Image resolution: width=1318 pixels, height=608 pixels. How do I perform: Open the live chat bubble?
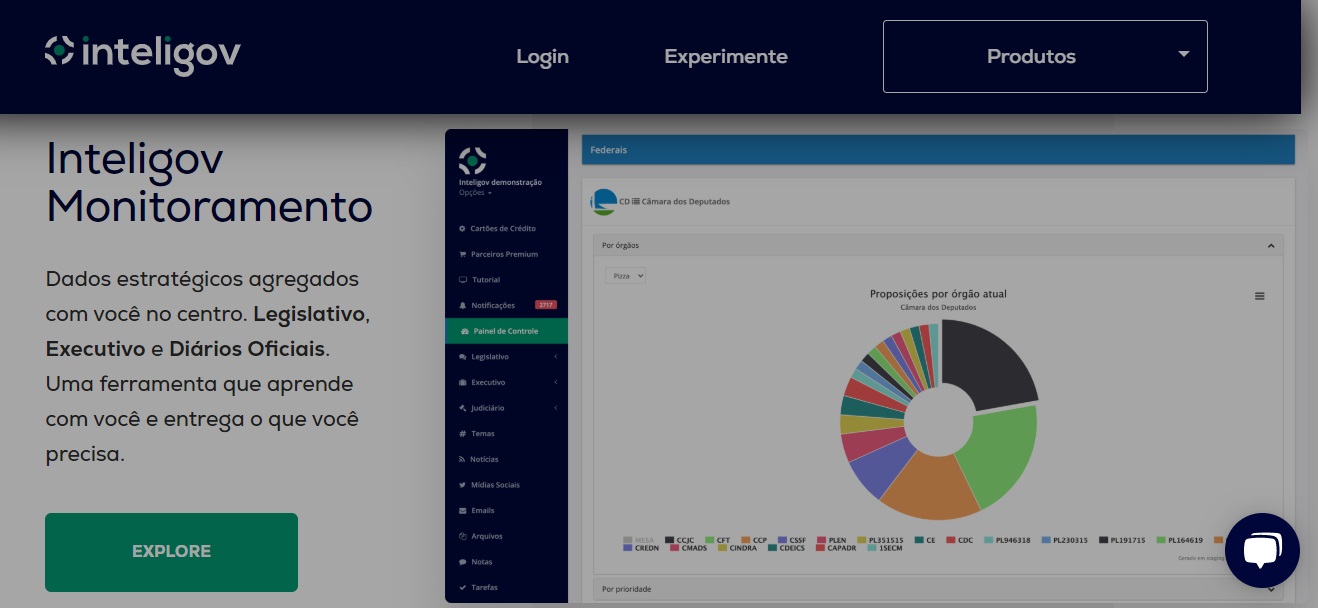1261,550
